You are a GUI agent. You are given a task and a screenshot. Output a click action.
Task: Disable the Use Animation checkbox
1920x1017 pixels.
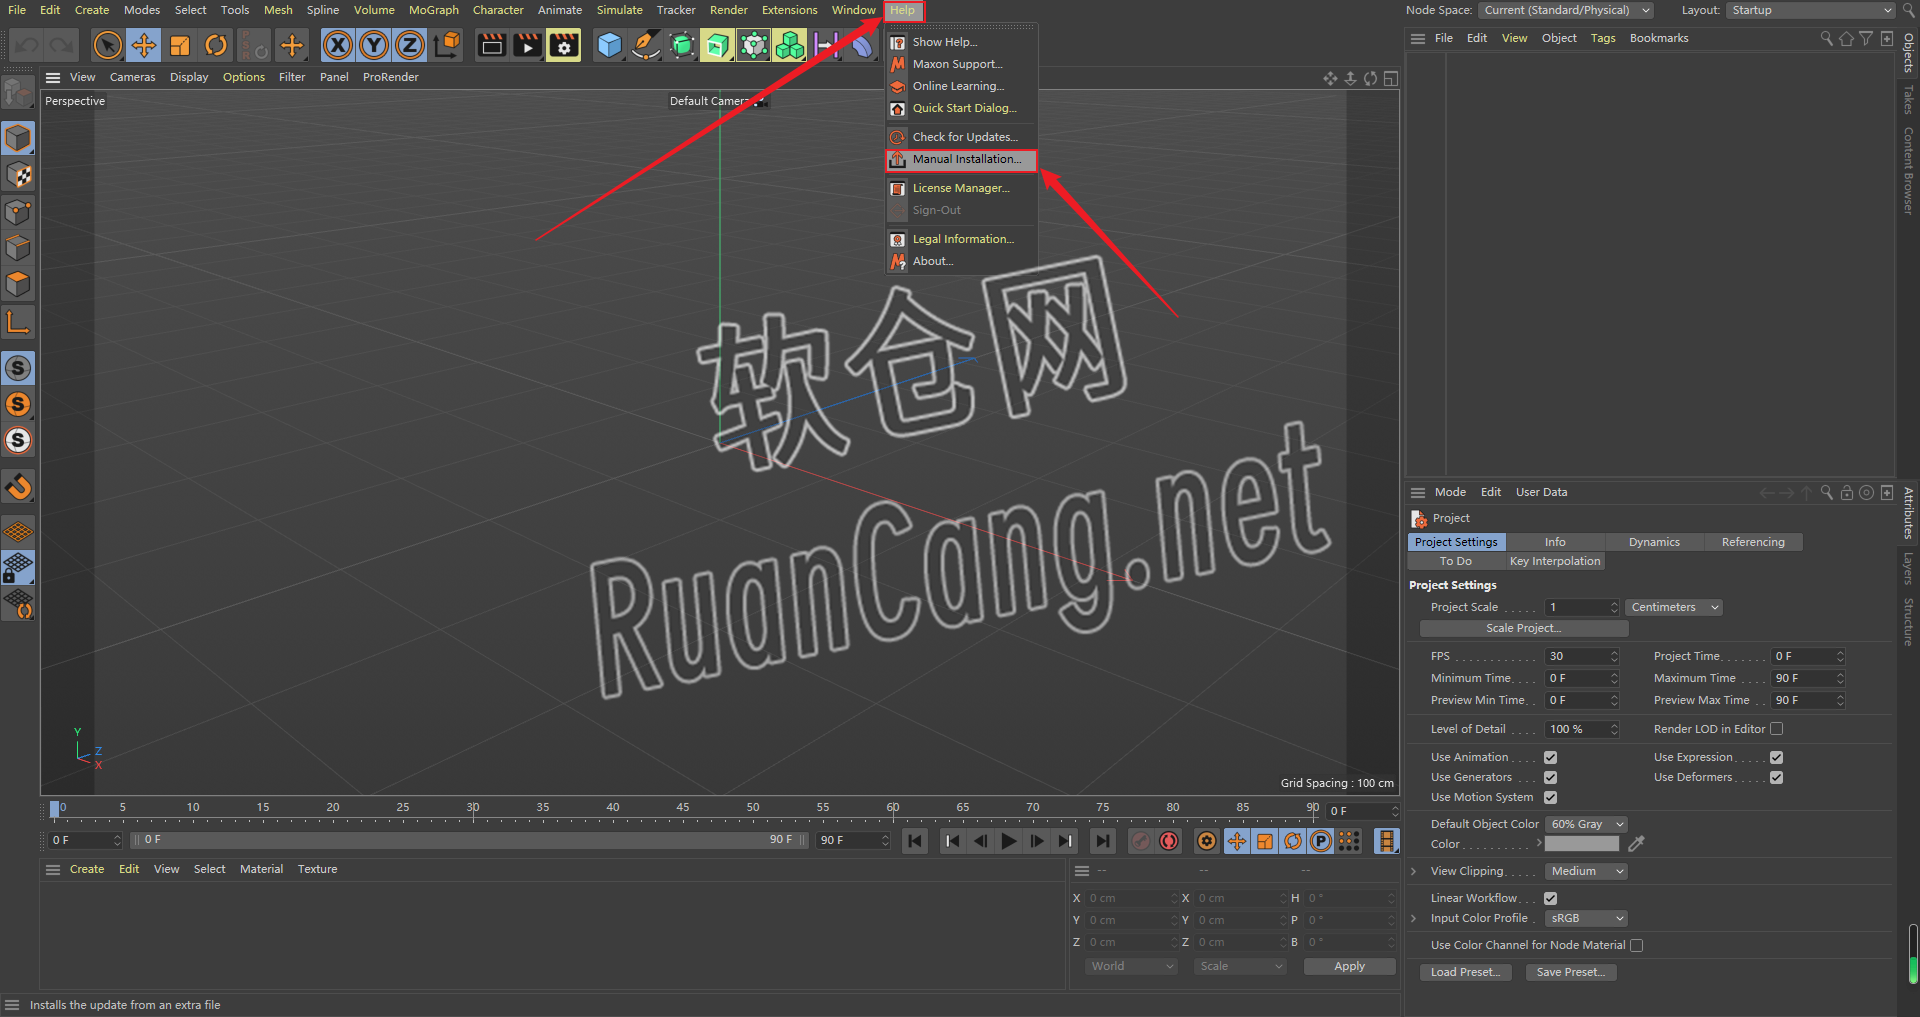1551,757
